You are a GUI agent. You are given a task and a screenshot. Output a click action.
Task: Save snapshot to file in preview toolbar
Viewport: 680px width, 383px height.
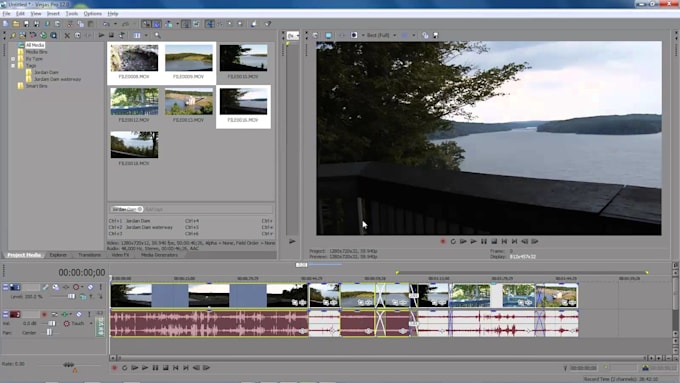pyautogui.click(x=435, y=35)
